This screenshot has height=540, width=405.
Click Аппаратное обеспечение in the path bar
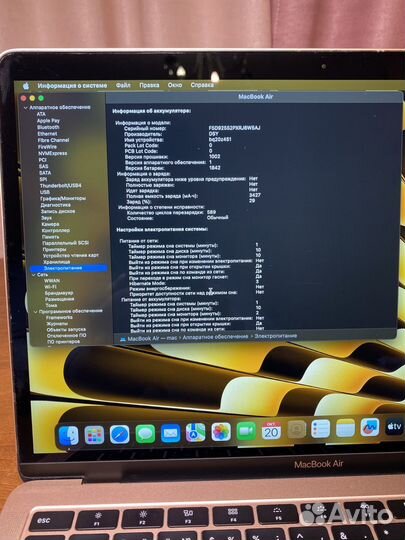(215, 336)
